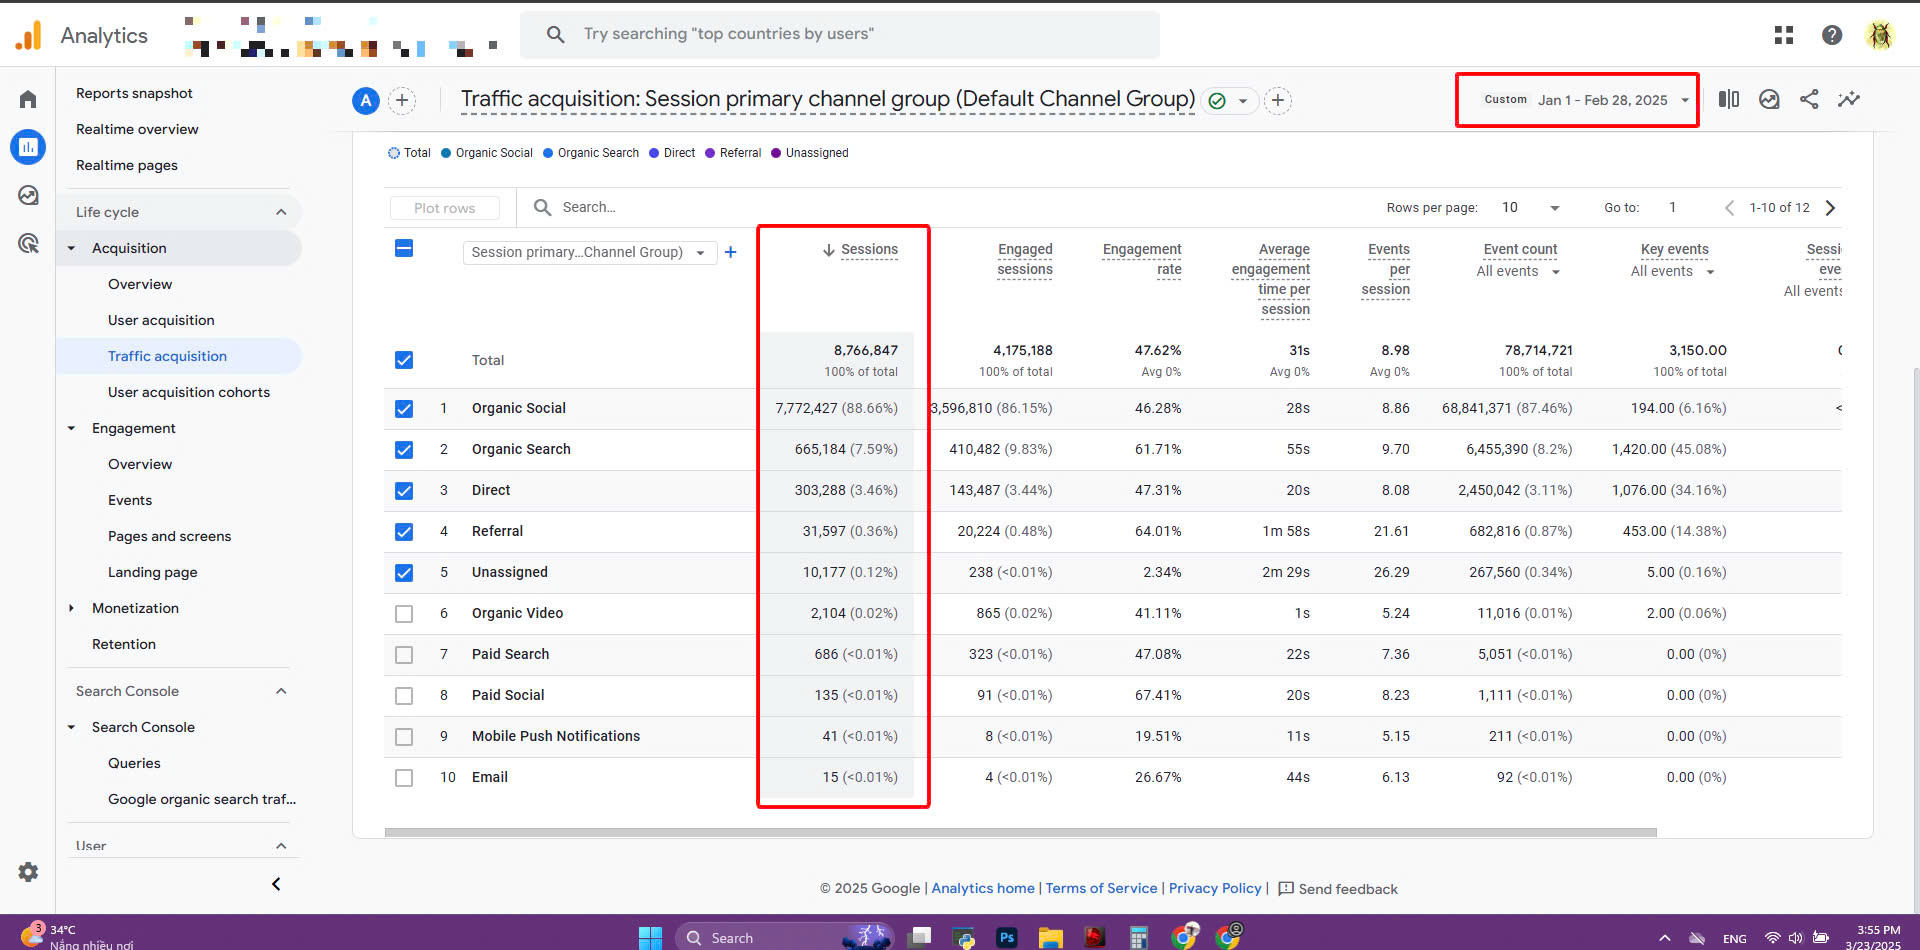This screenshot has height=950, width=1920.
Task: Collapse the Acquisition menu
Action: (x=71, y=248)
